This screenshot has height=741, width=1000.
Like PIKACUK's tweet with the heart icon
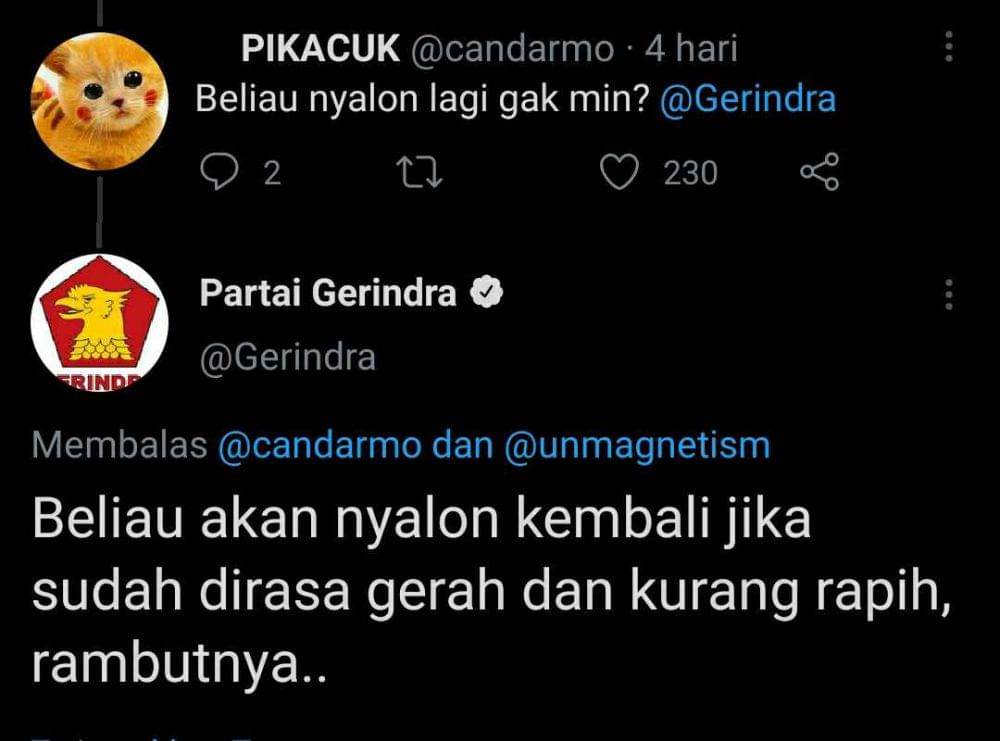(619, 173)
